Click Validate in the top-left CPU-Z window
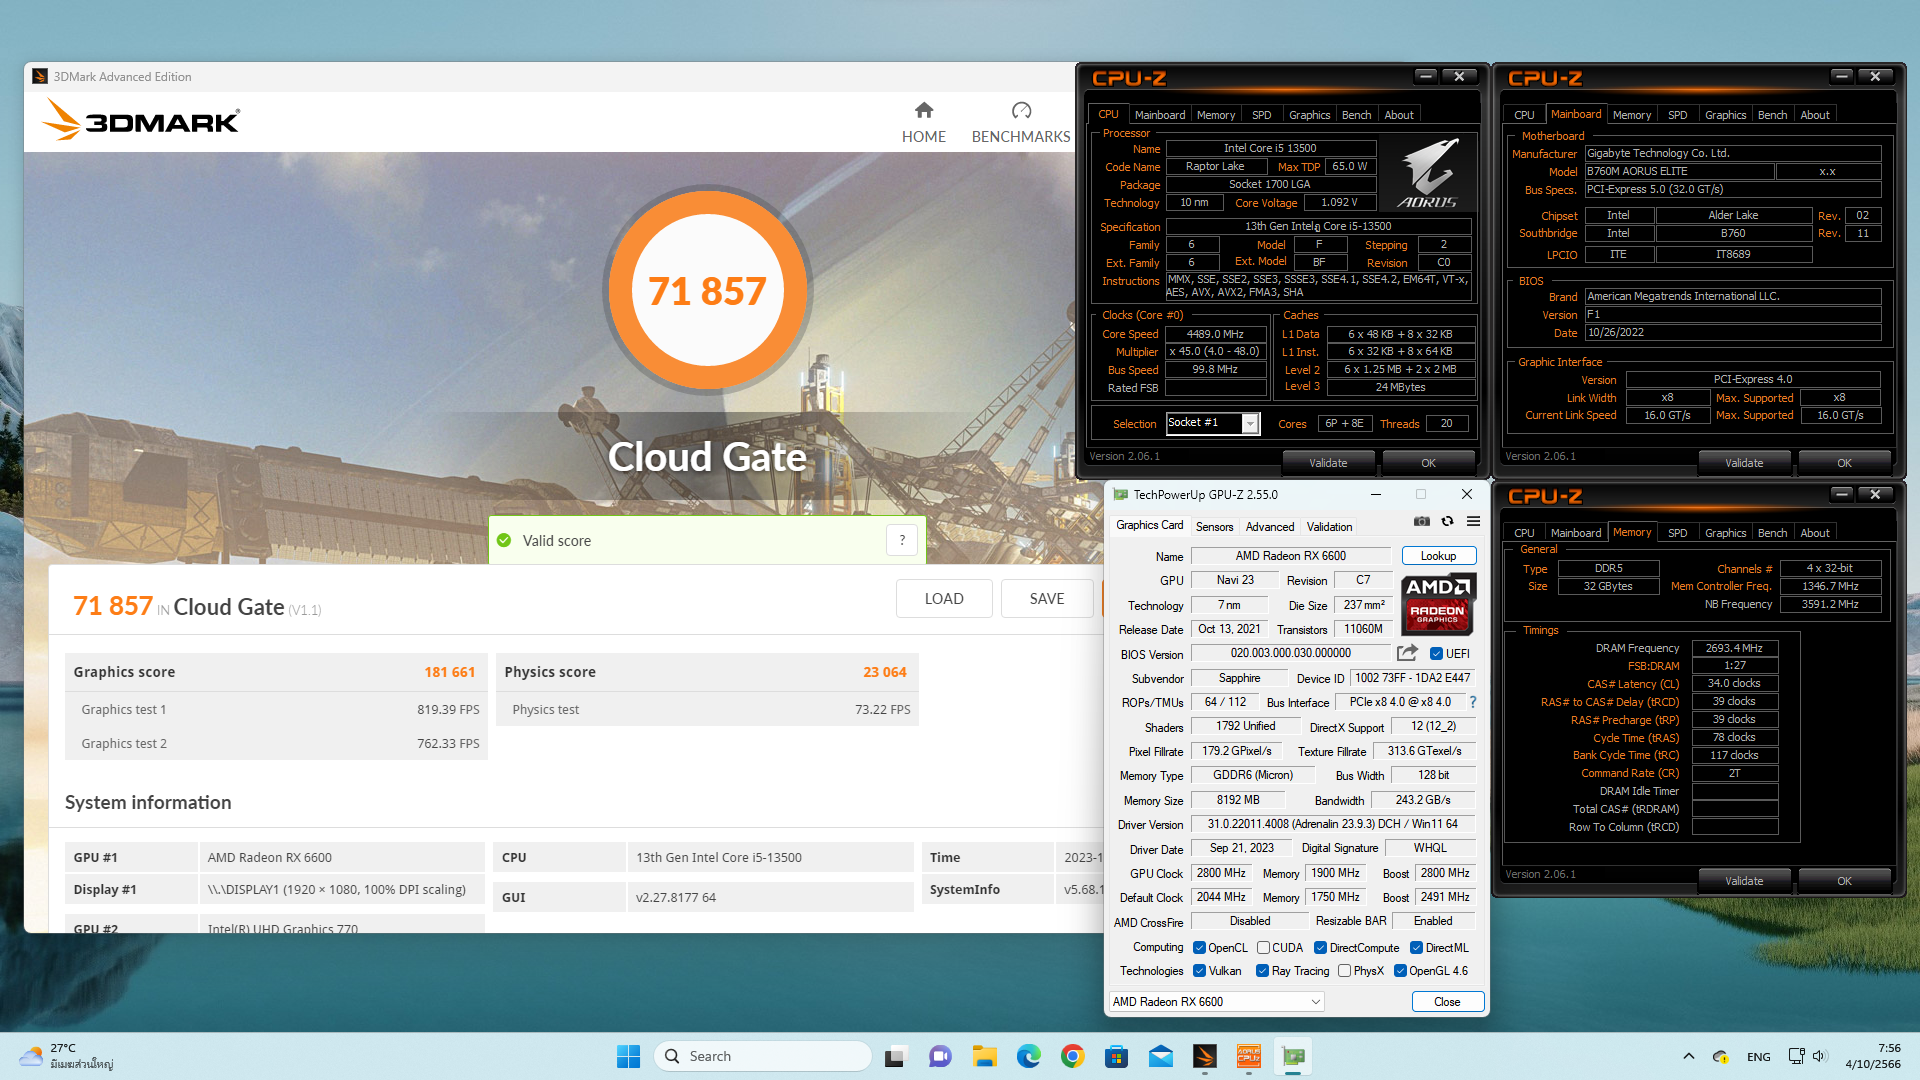The height and width of the screenshot is (1080, 1920). click(x=1328, y=463)
